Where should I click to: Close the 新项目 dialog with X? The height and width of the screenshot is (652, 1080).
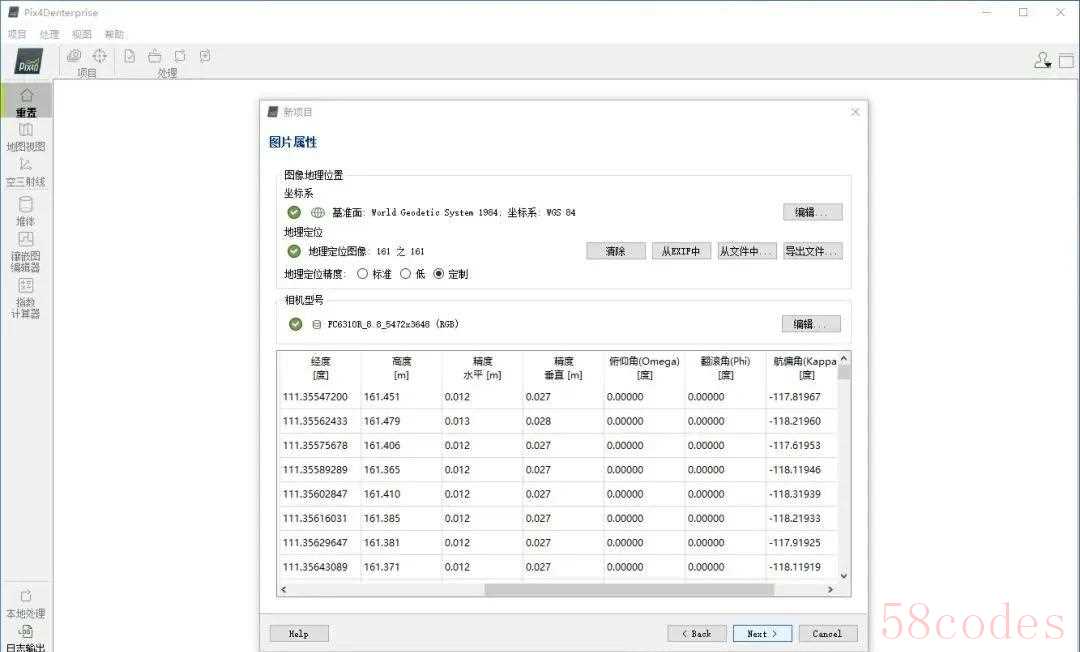point(855,112)
